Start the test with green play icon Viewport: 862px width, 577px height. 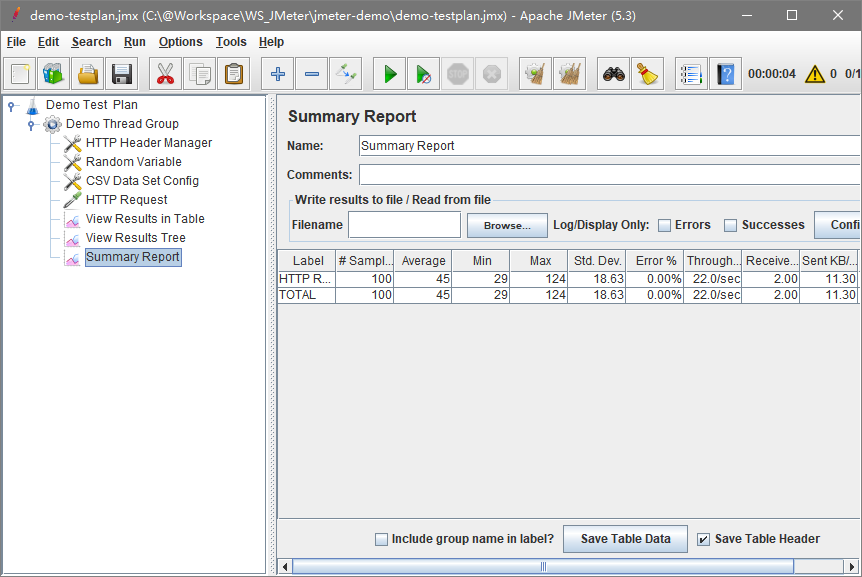[390, 74]
